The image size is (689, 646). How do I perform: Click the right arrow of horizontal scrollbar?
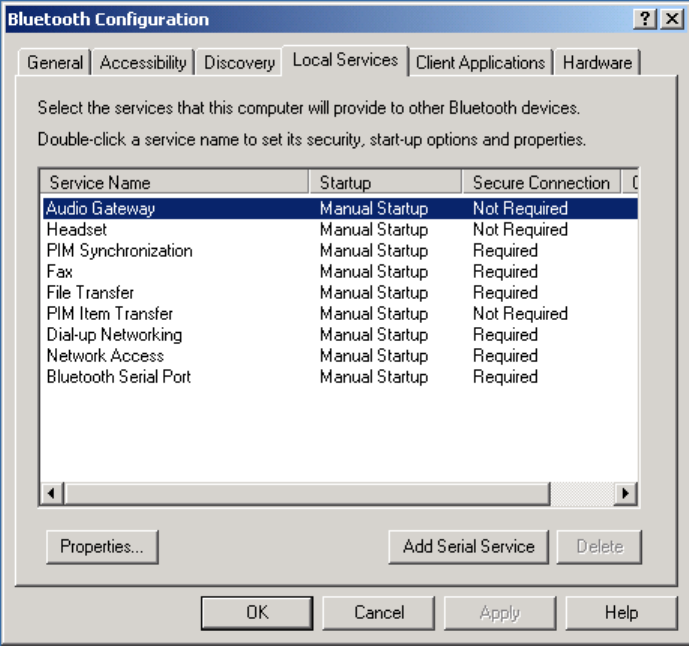tap(625, 494)
